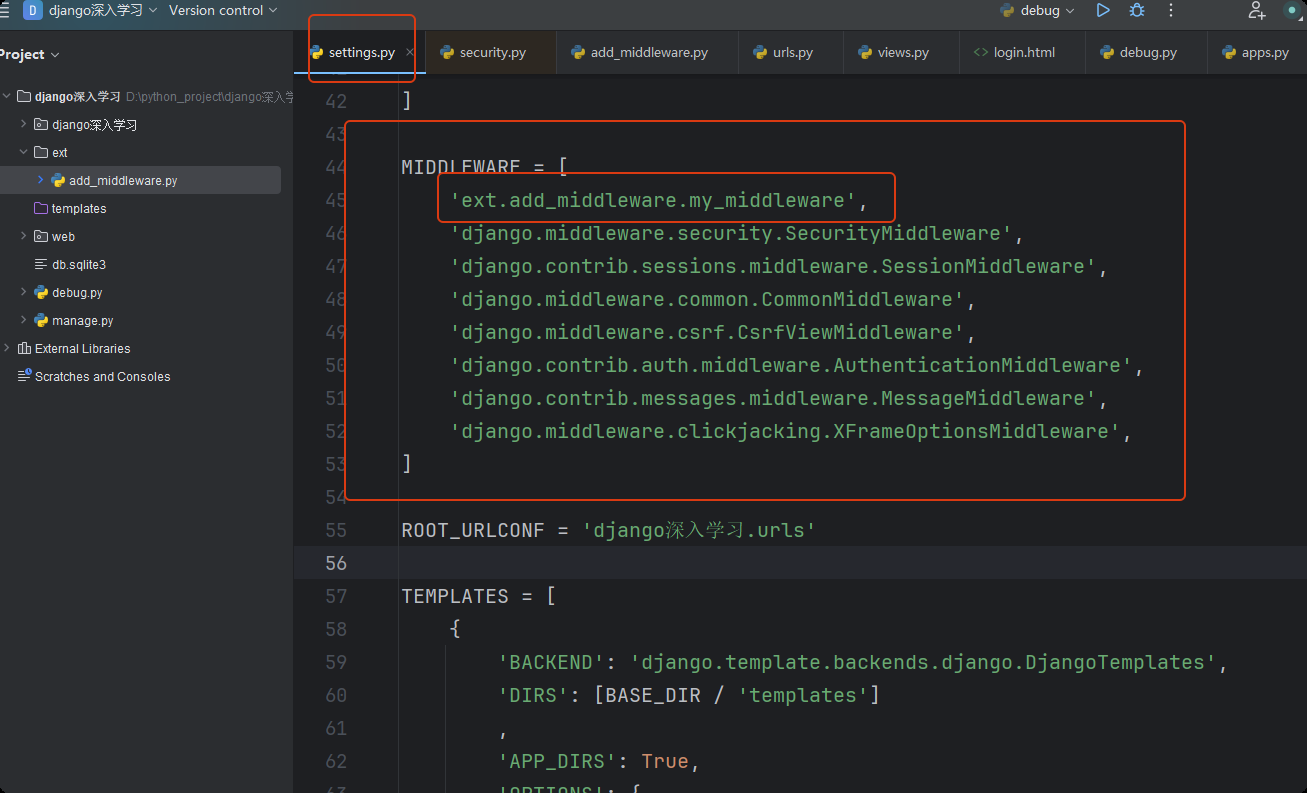Select add_middleware.py file in the tree
The height and width of the screenshot is (793, 1307).
(x=123, y=181)
